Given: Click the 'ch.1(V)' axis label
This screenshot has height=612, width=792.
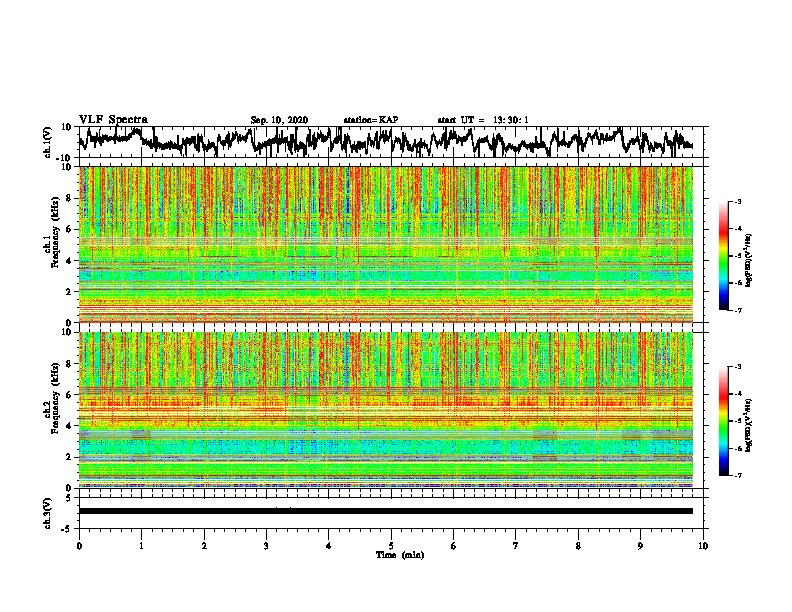Looking at the screenshot, I should 47,142.
